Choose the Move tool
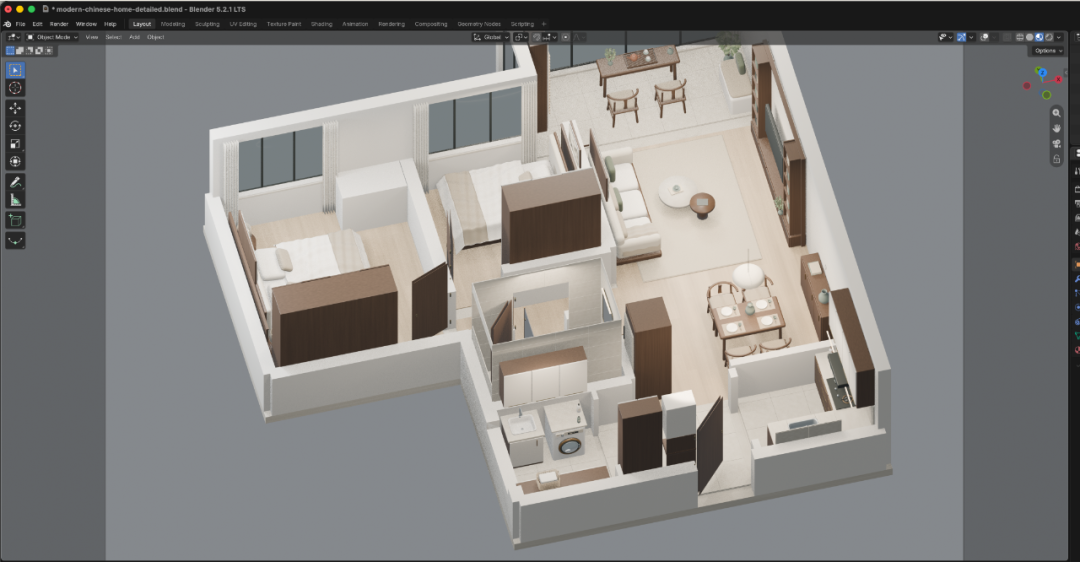This screenshot has height=562, width=1080. (x=15, y=108)
